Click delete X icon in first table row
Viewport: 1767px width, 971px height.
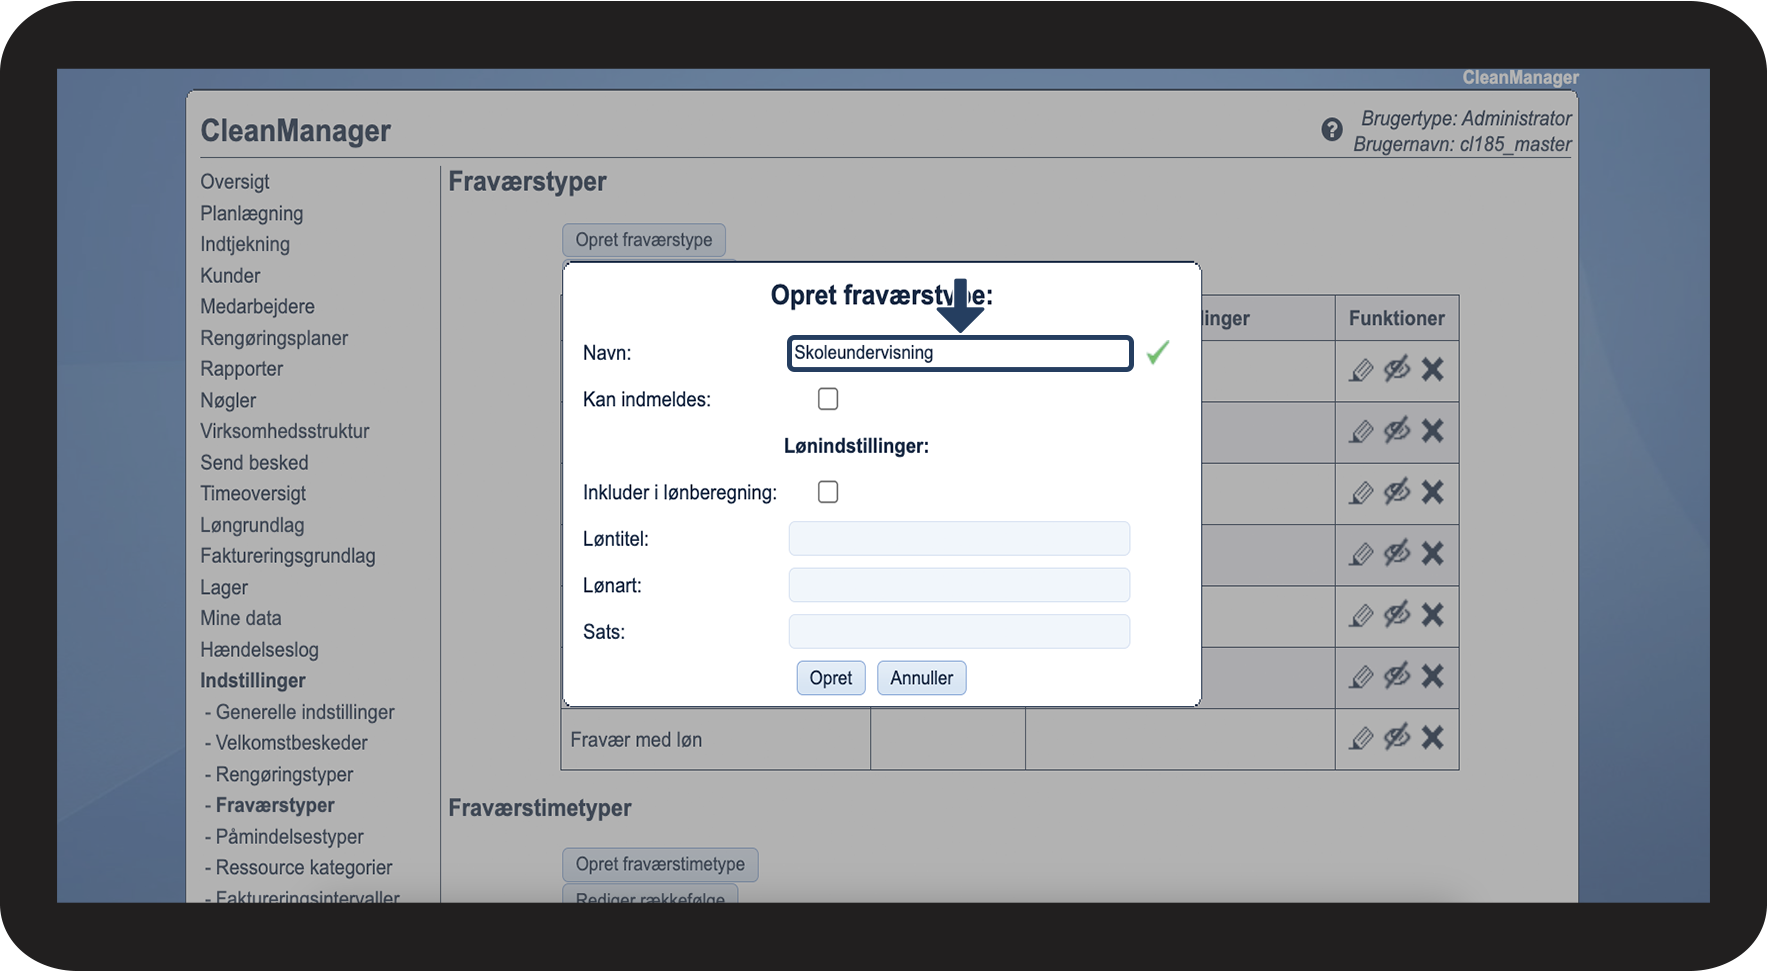1432,370
